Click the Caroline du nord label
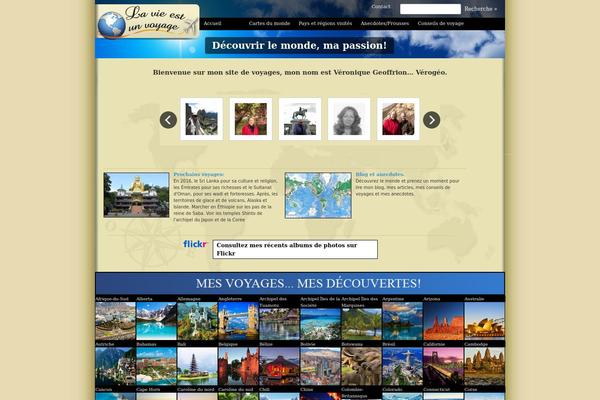The width and height of the screenshot is (600, 400). [x=196, y=390]
